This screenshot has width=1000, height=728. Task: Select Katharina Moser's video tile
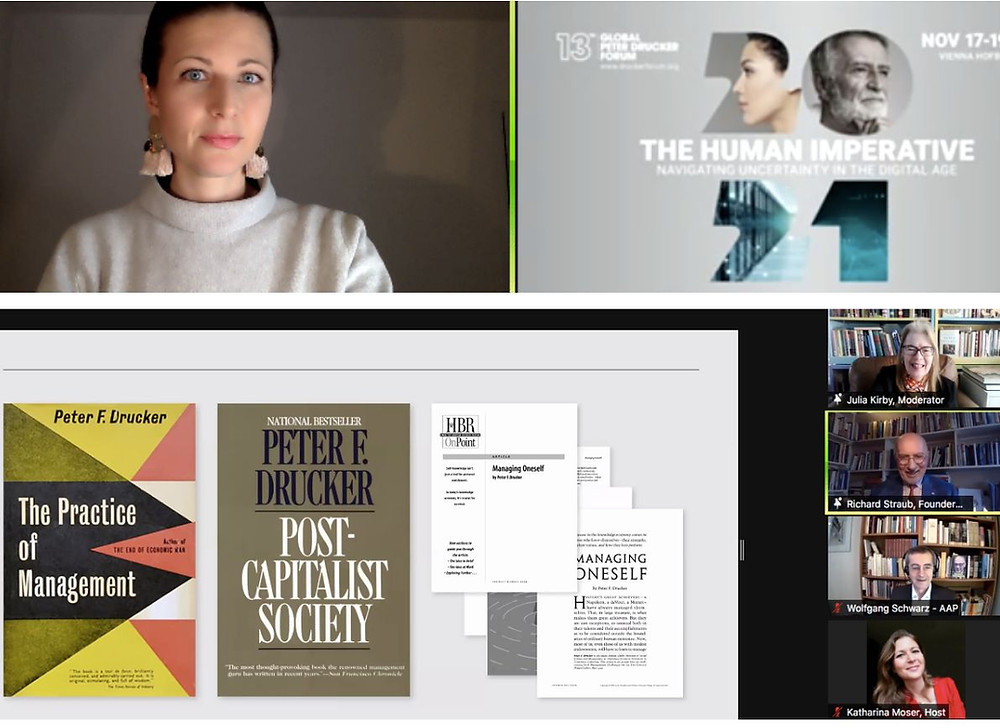click(913, 670)
